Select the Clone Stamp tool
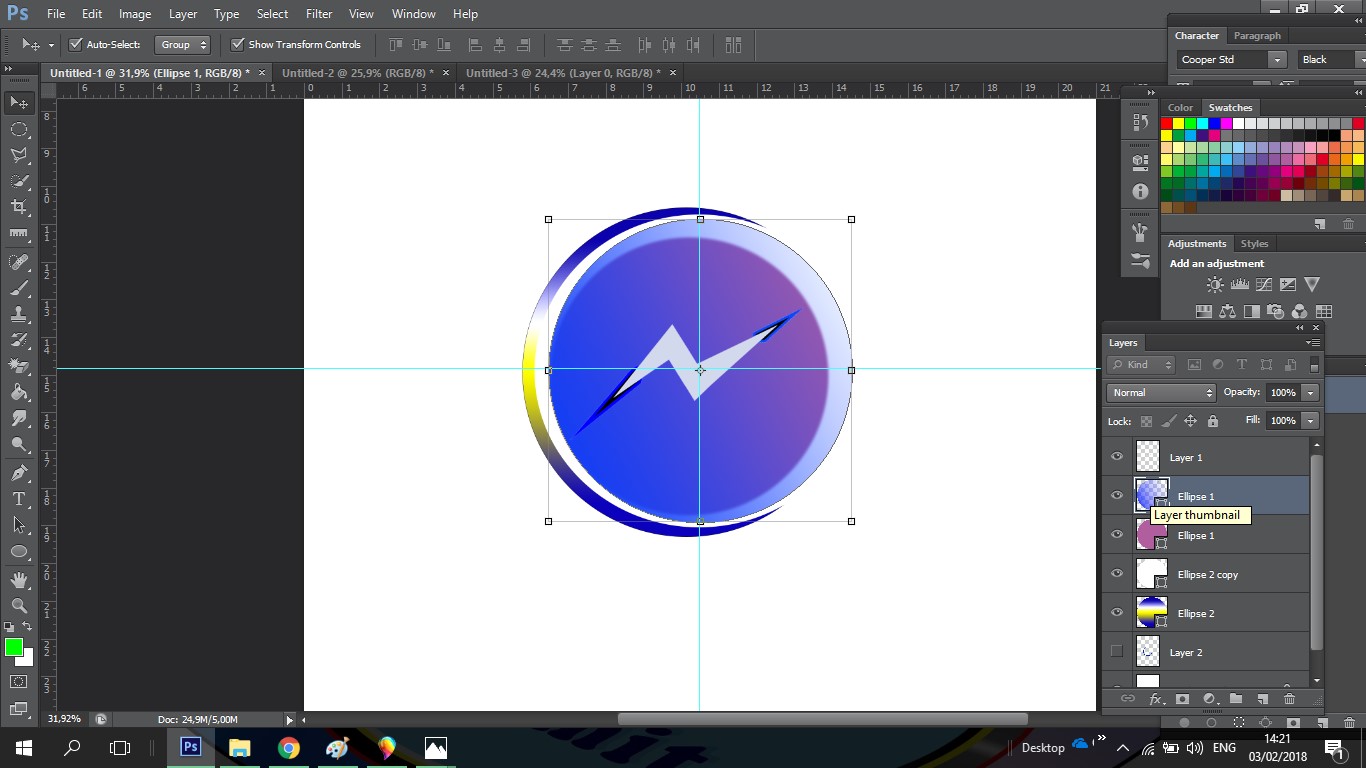 pos(19,314)
